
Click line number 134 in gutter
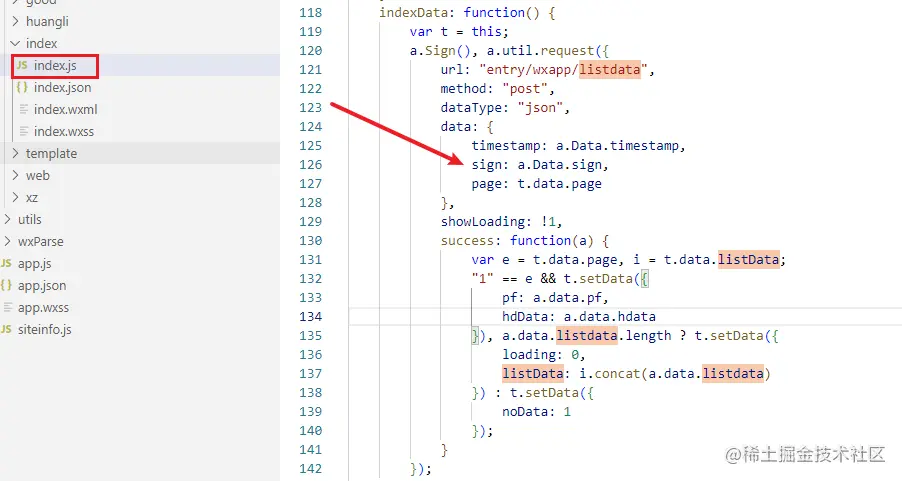tap(311, 316)
